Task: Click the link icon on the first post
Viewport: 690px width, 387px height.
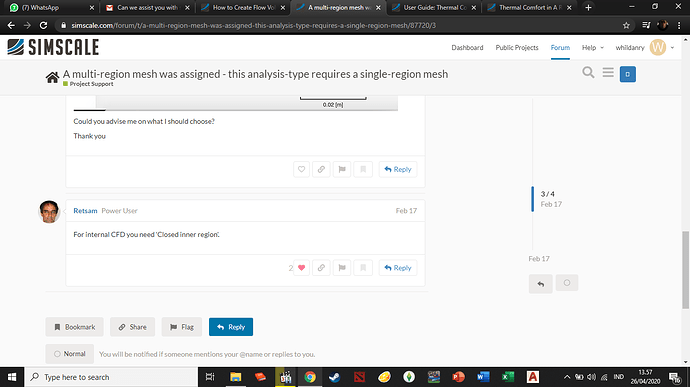Action: [321, 169]
